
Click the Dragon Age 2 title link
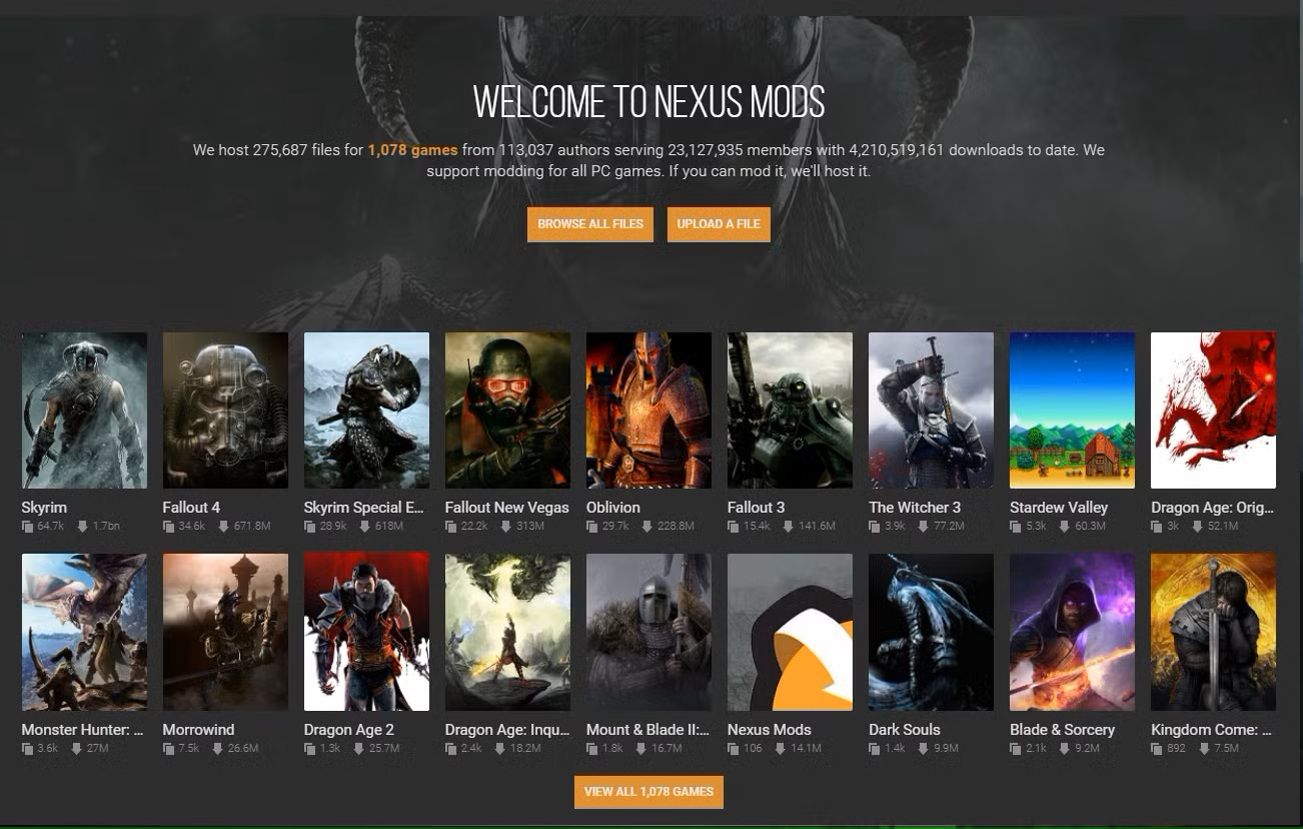(349, 730)
